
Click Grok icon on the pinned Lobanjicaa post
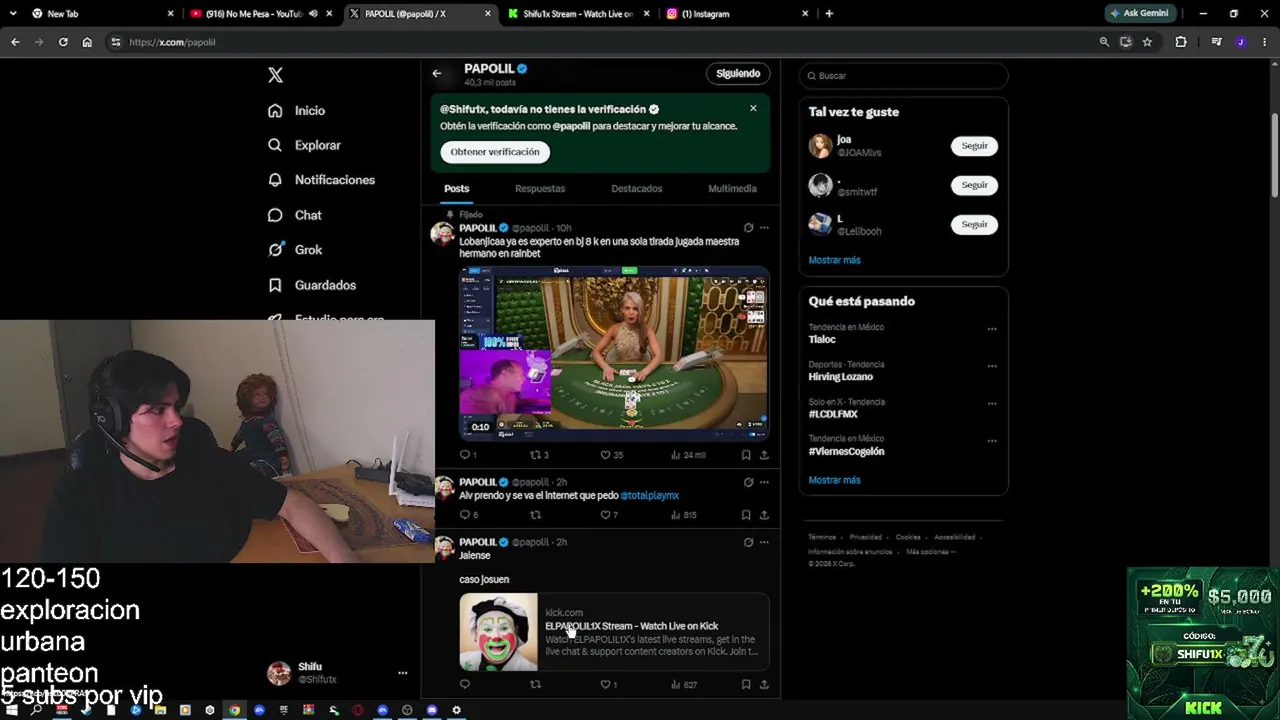[x=748, y=228]
